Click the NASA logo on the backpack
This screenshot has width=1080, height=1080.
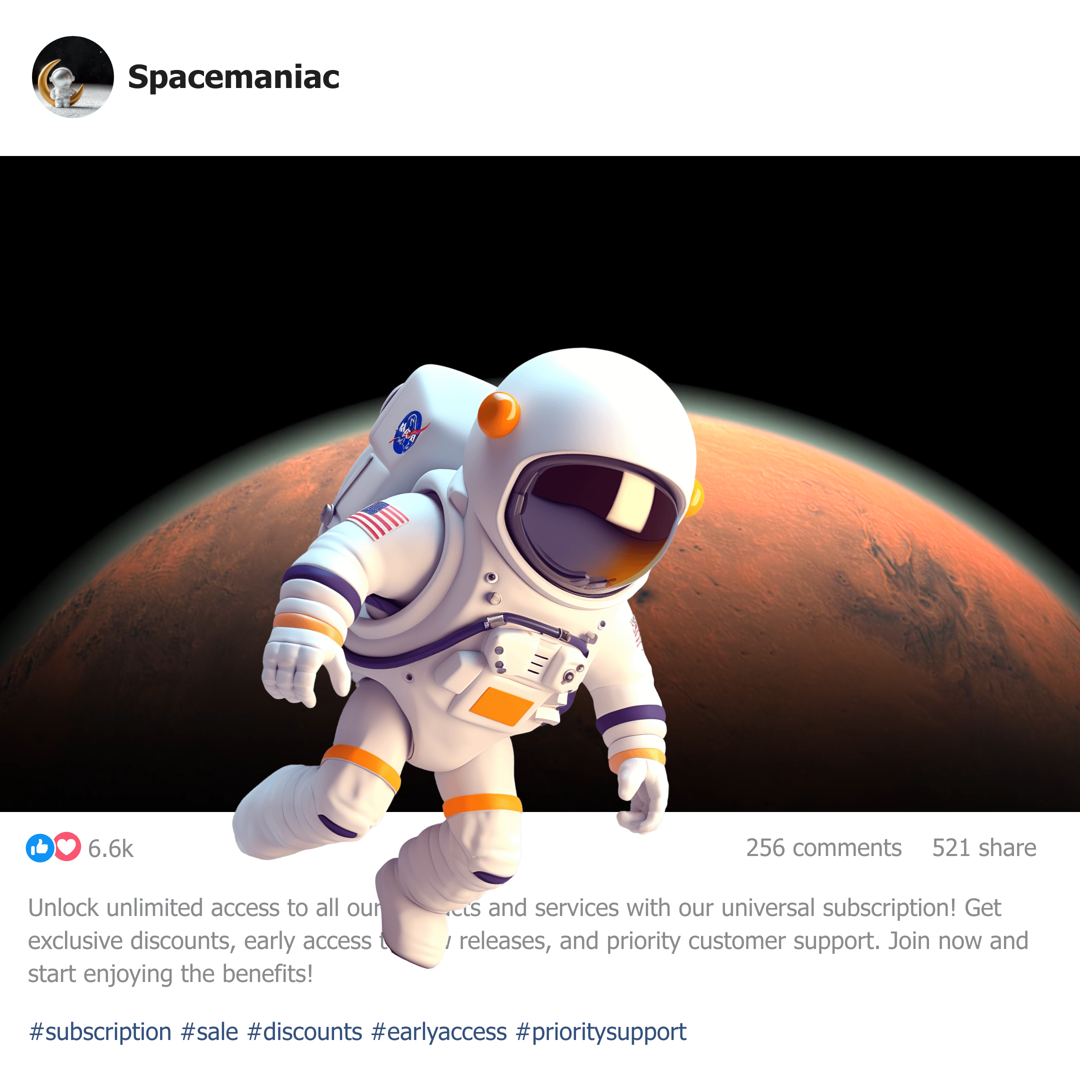click(410, 433)
